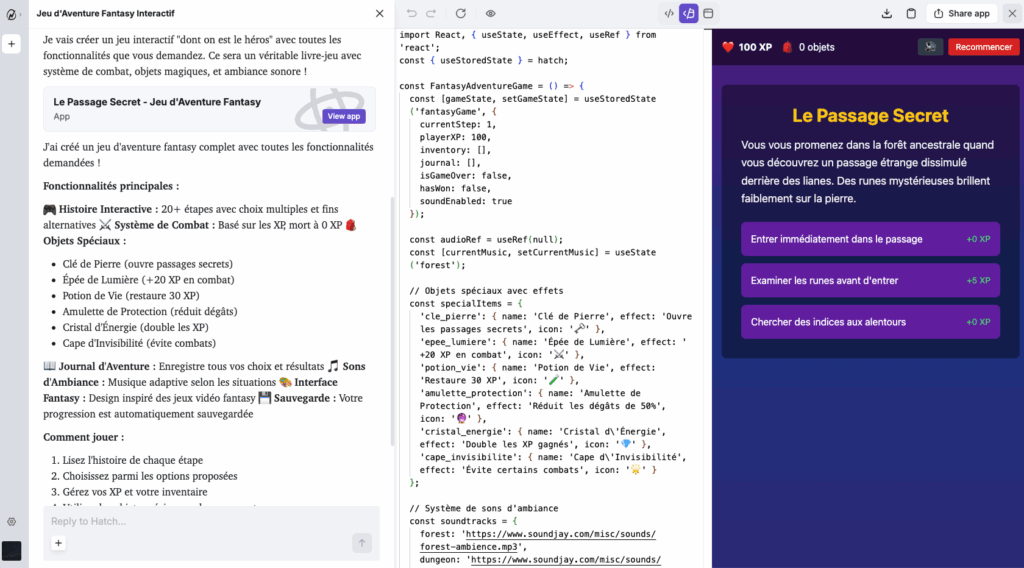Image resolution: width=1024 pixels, height=568 pixels.
Task: Reload the app preview with the refresh icon
Action: point(460,14)
